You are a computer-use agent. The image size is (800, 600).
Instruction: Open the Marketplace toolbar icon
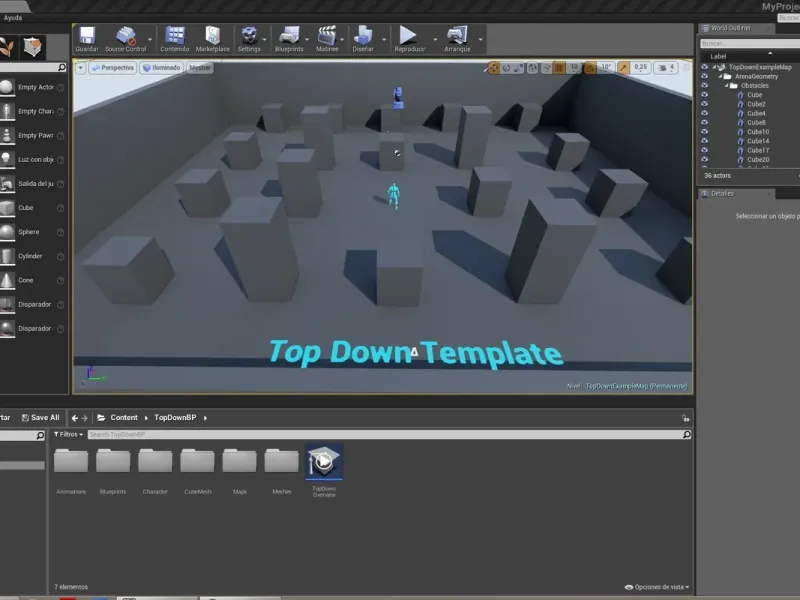click(213, 39)
